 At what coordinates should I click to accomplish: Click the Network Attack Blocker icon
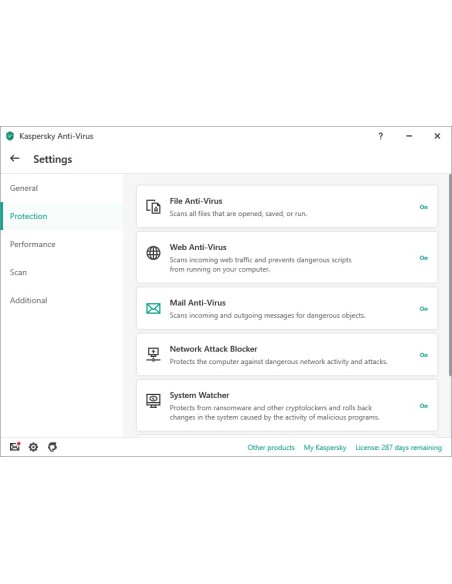153,355
